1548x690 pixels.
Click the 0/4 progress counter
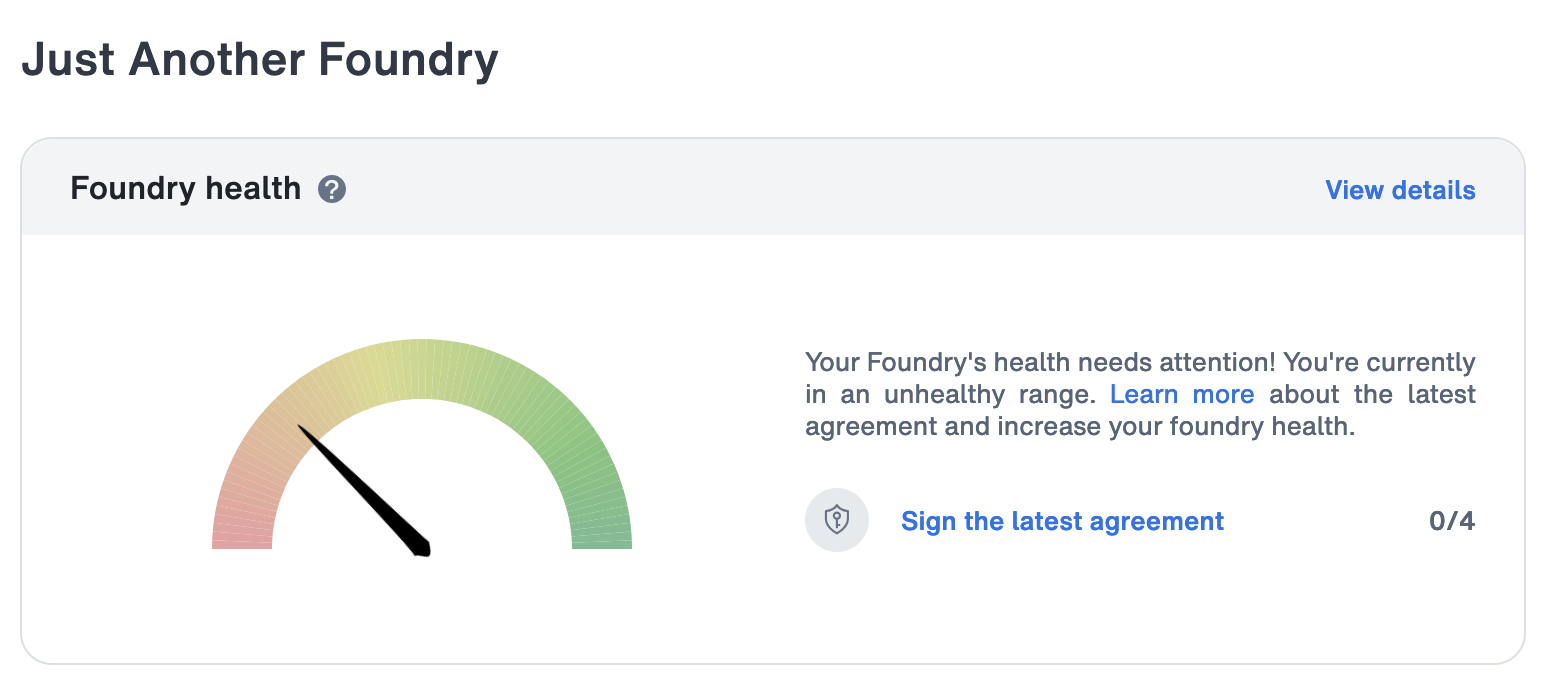click(1452, 521)
